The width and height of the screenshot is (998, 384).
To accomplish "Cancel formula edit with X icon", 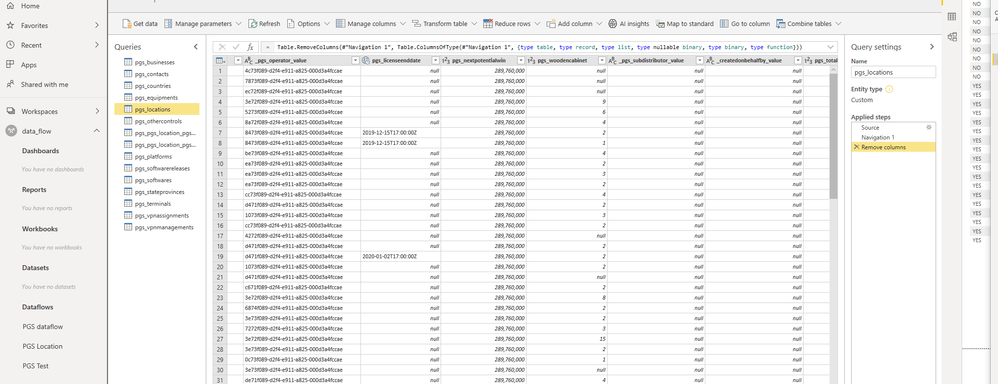I will pos(222,47).
